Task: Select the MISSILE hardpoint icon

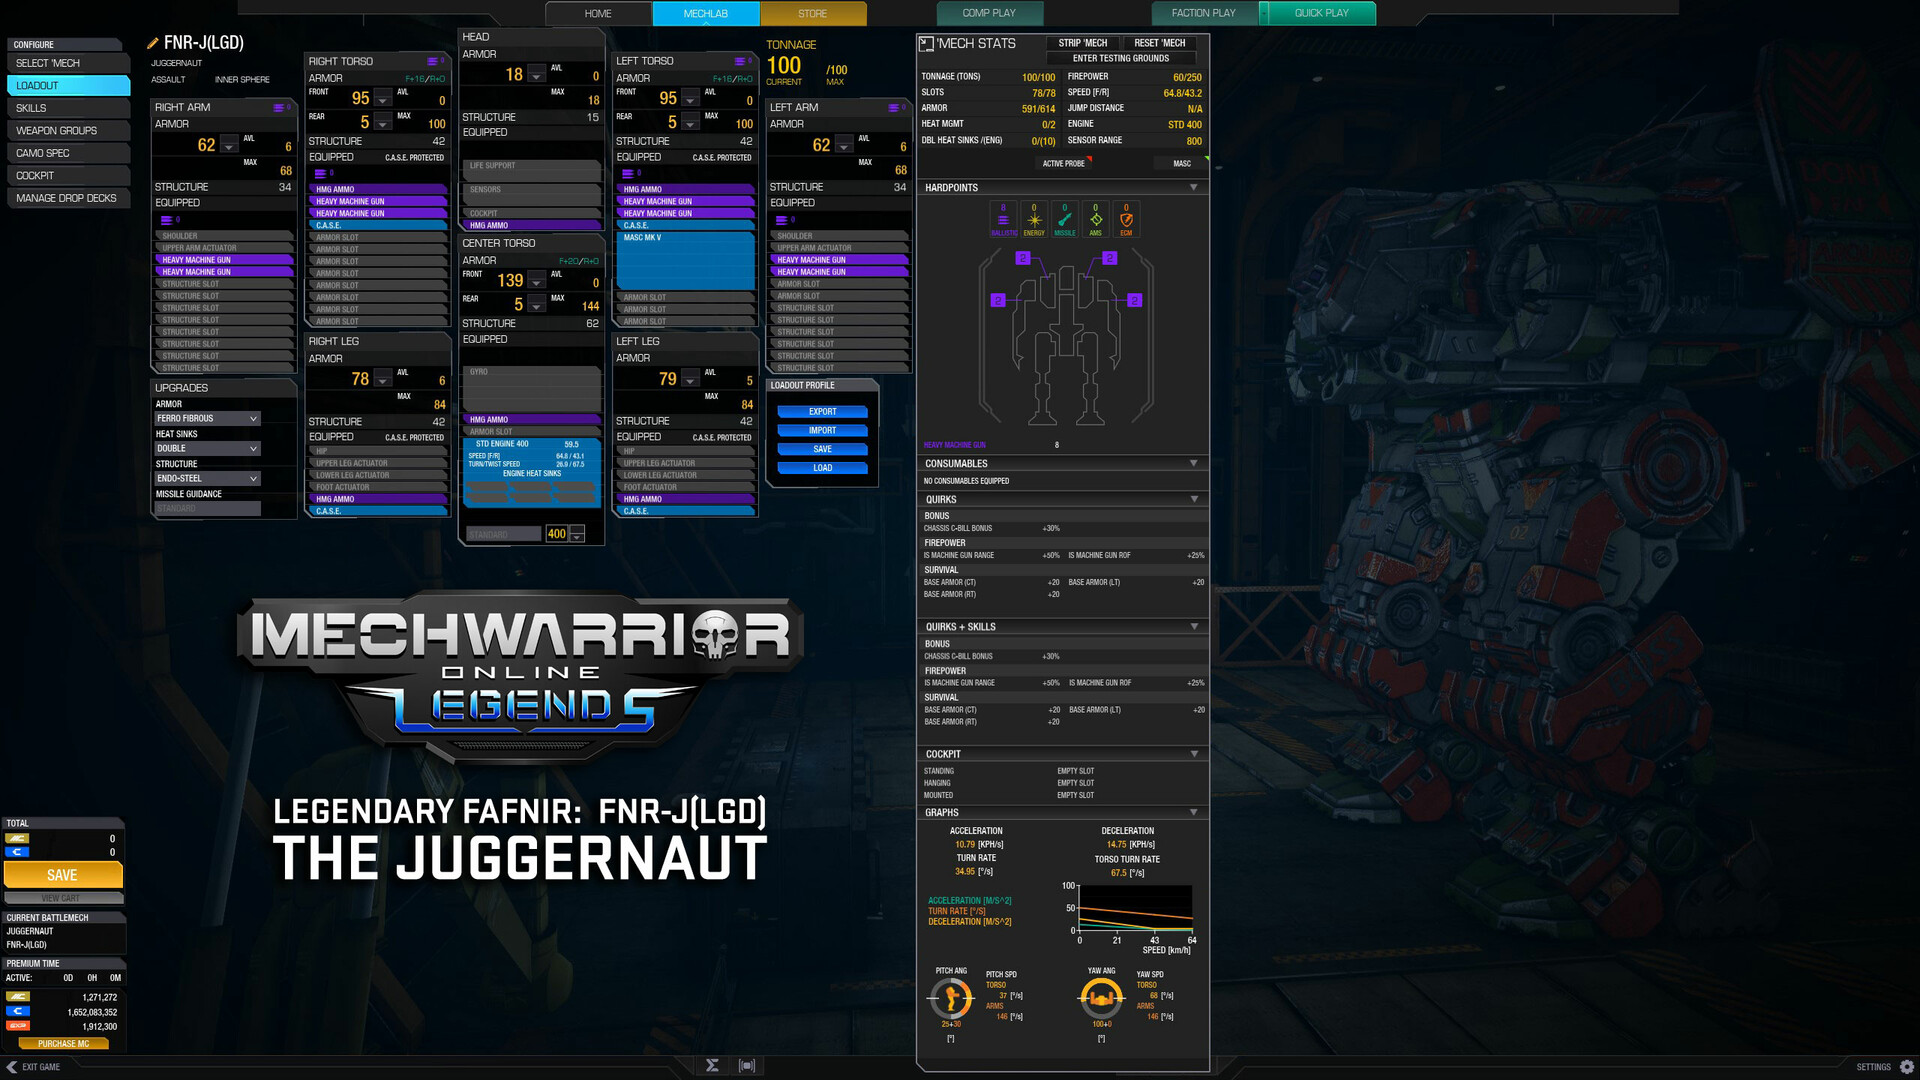Action: coord(1064,218)
